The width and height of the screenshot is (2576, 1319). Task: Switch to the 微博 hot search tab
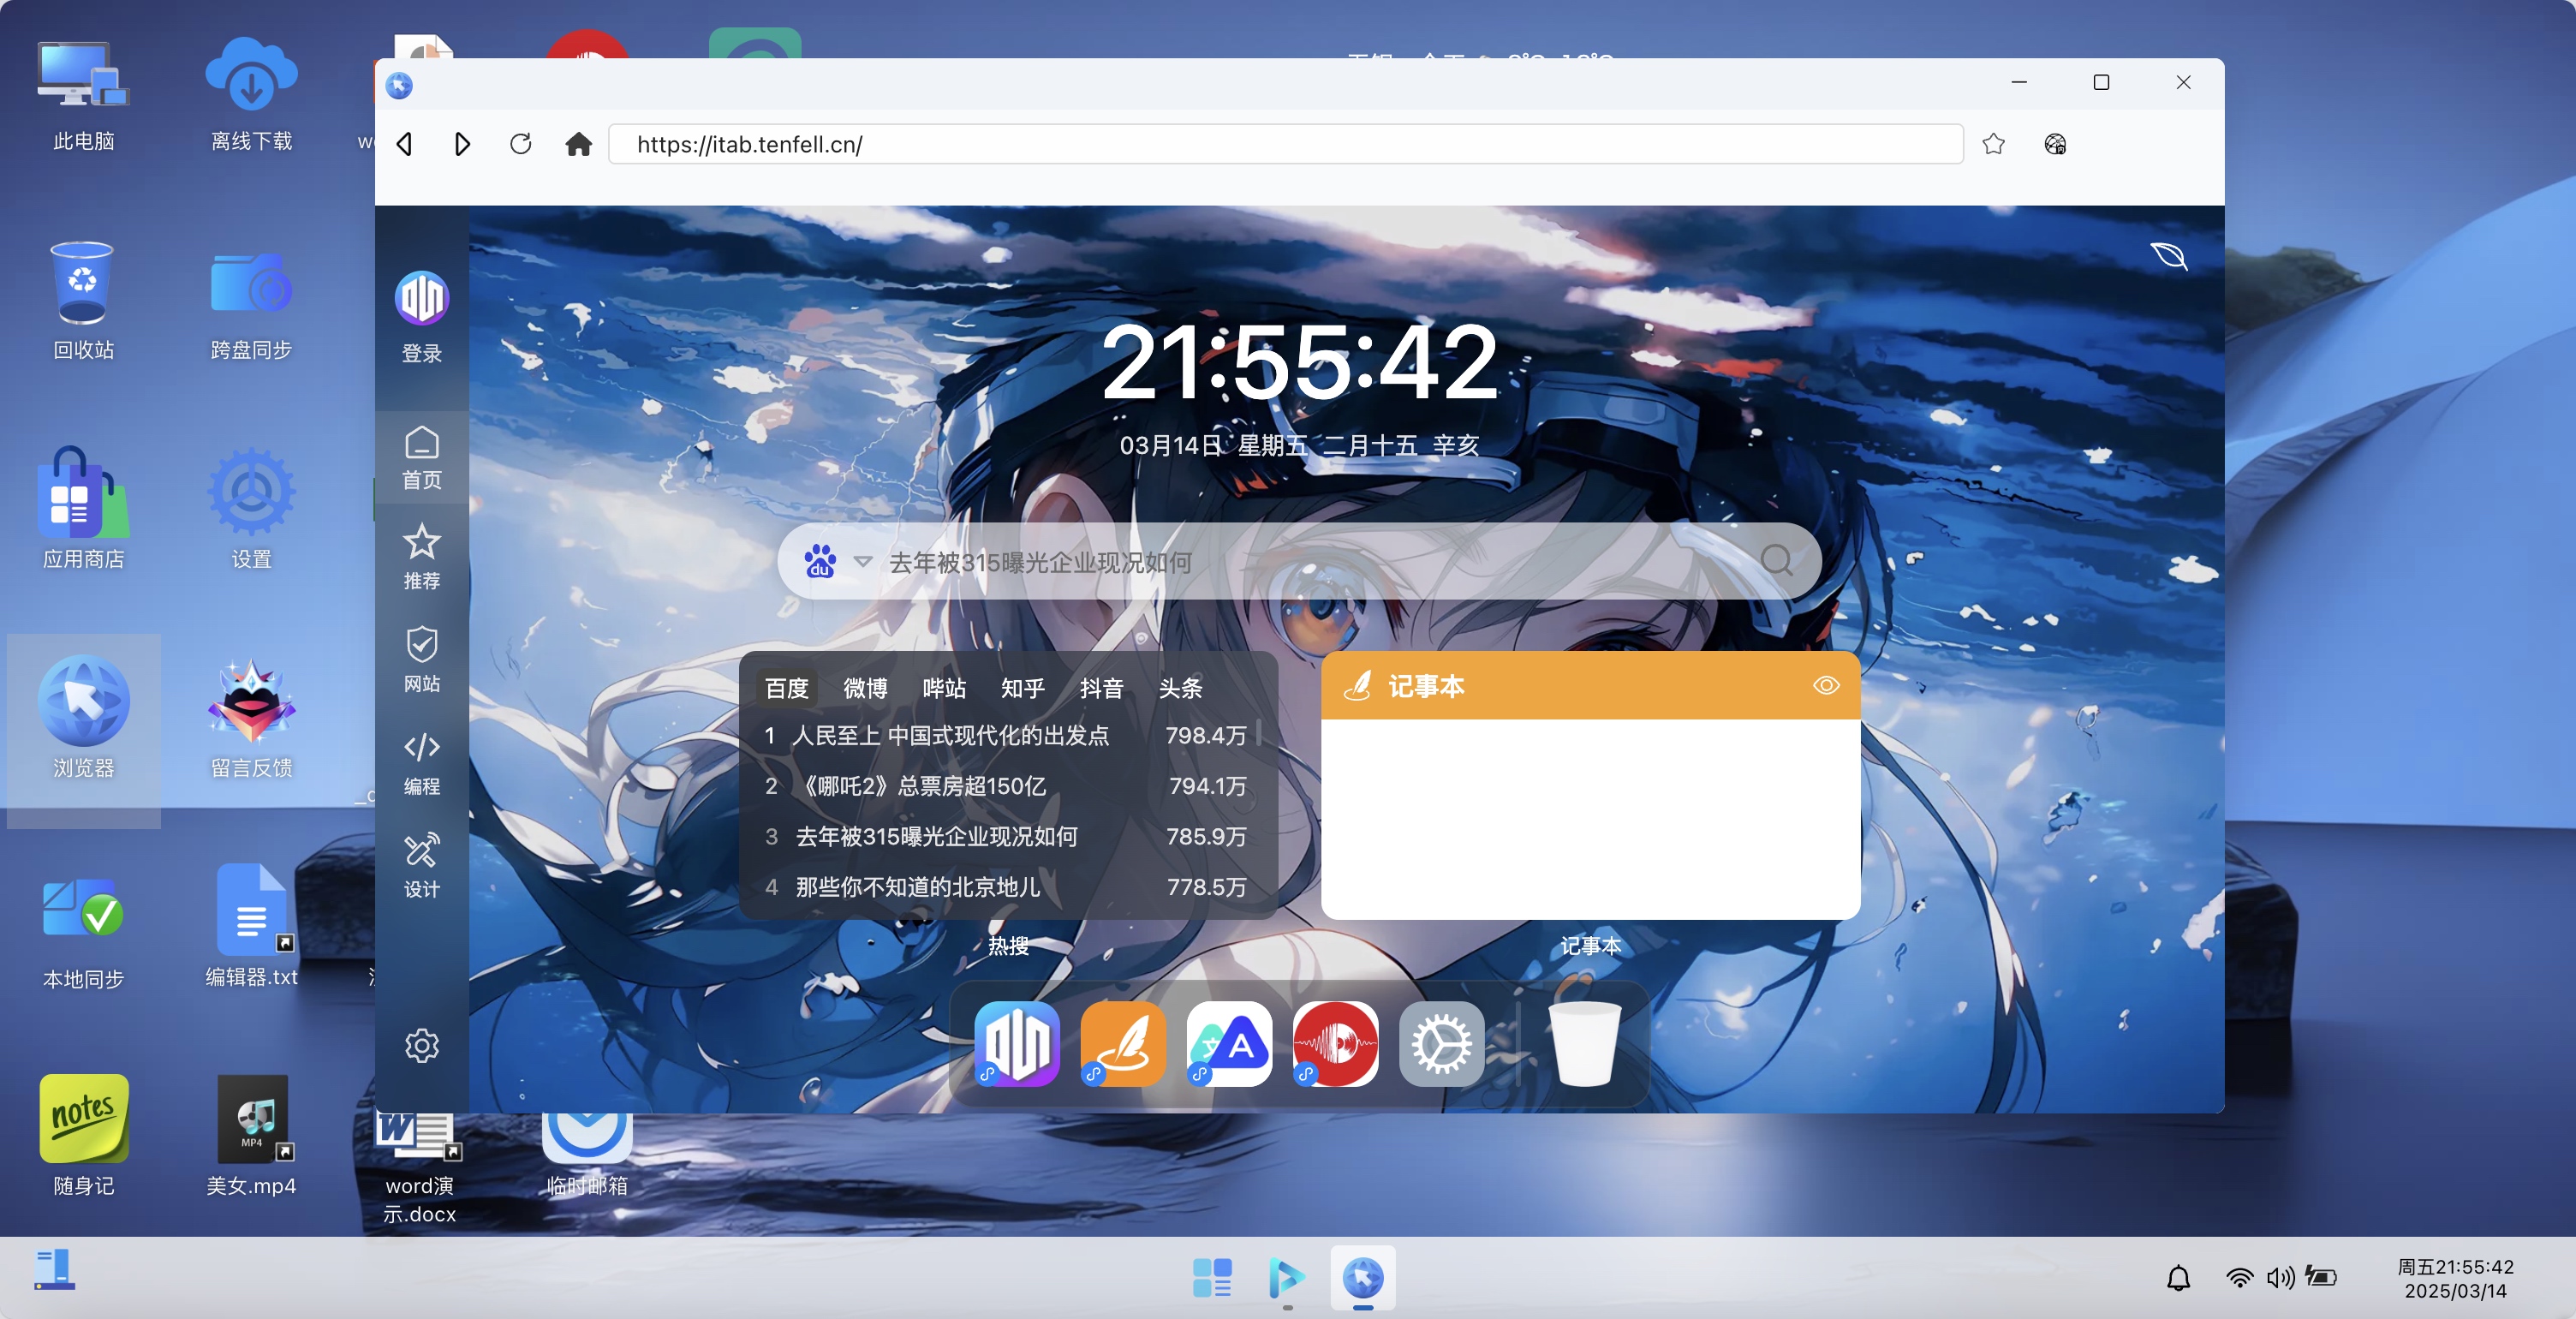click(x=865, y=688)
